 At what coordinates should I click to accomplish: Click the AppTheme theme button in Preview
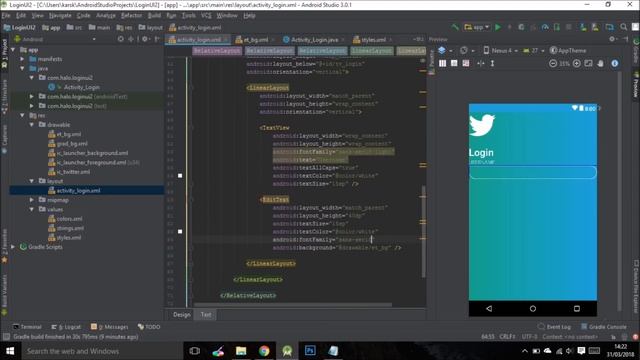(568, 51)
